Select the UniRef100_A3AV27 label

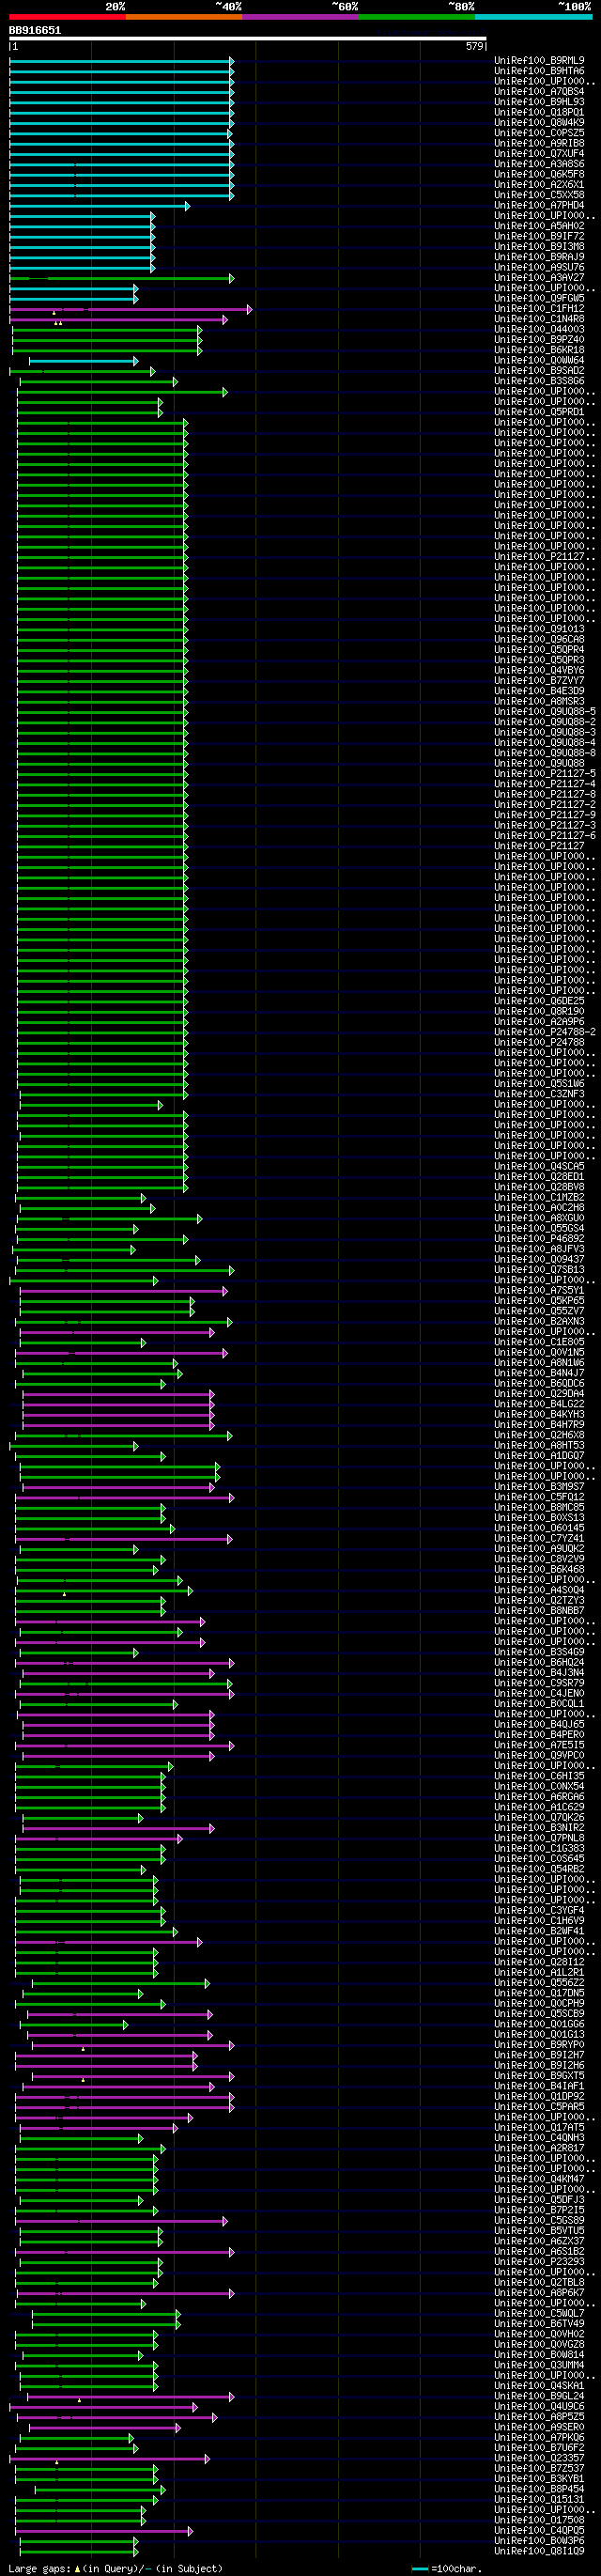(x=539, y=278)
